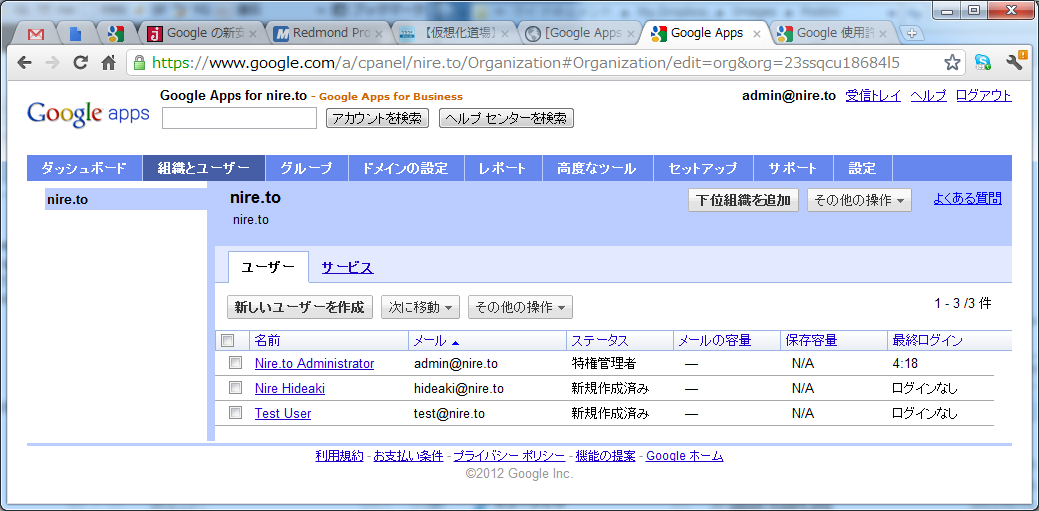Click the お支払い条件 footer link
The image size is (1039, 511).
pos(408,456)
